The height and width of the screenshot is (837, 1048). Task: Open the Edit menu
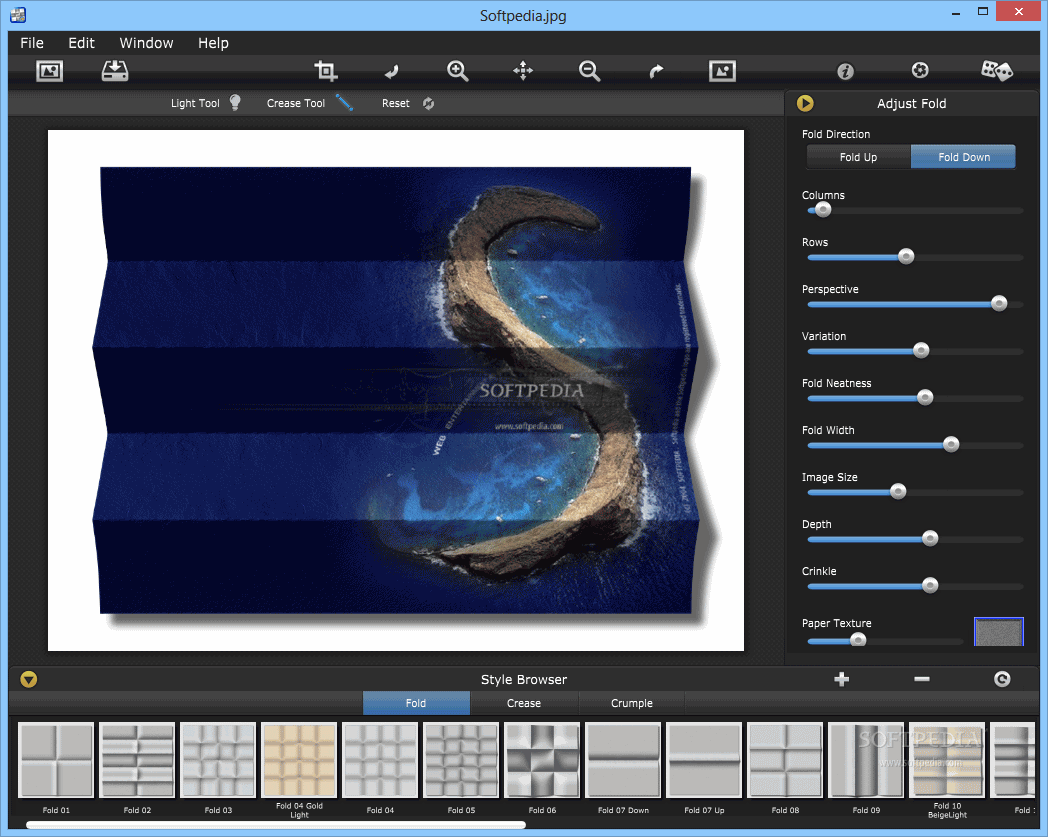tap(82, 43)
